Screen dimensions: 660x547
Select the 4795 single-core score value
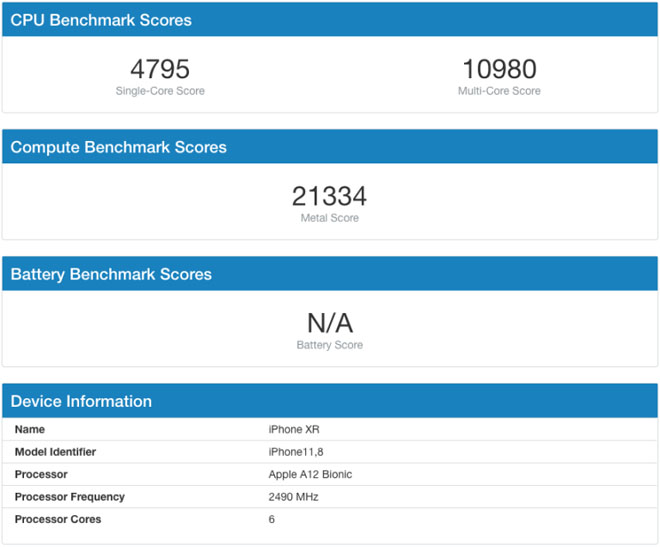point(160,69)
